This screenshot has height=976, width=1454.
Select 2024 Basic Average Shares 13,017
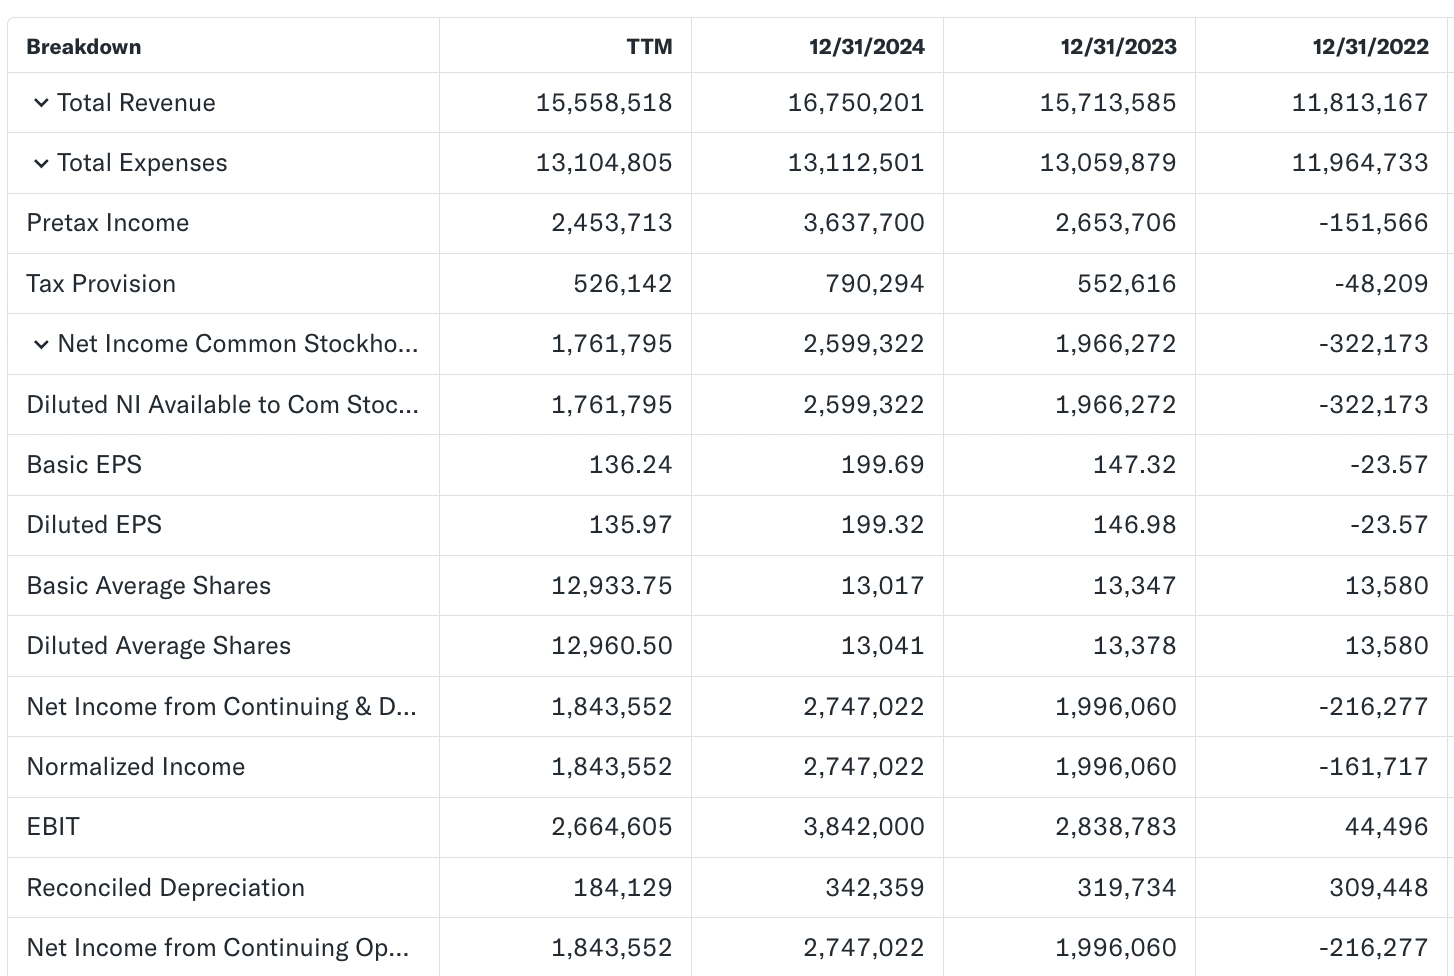pyautogui.click(x=883, y=586)
